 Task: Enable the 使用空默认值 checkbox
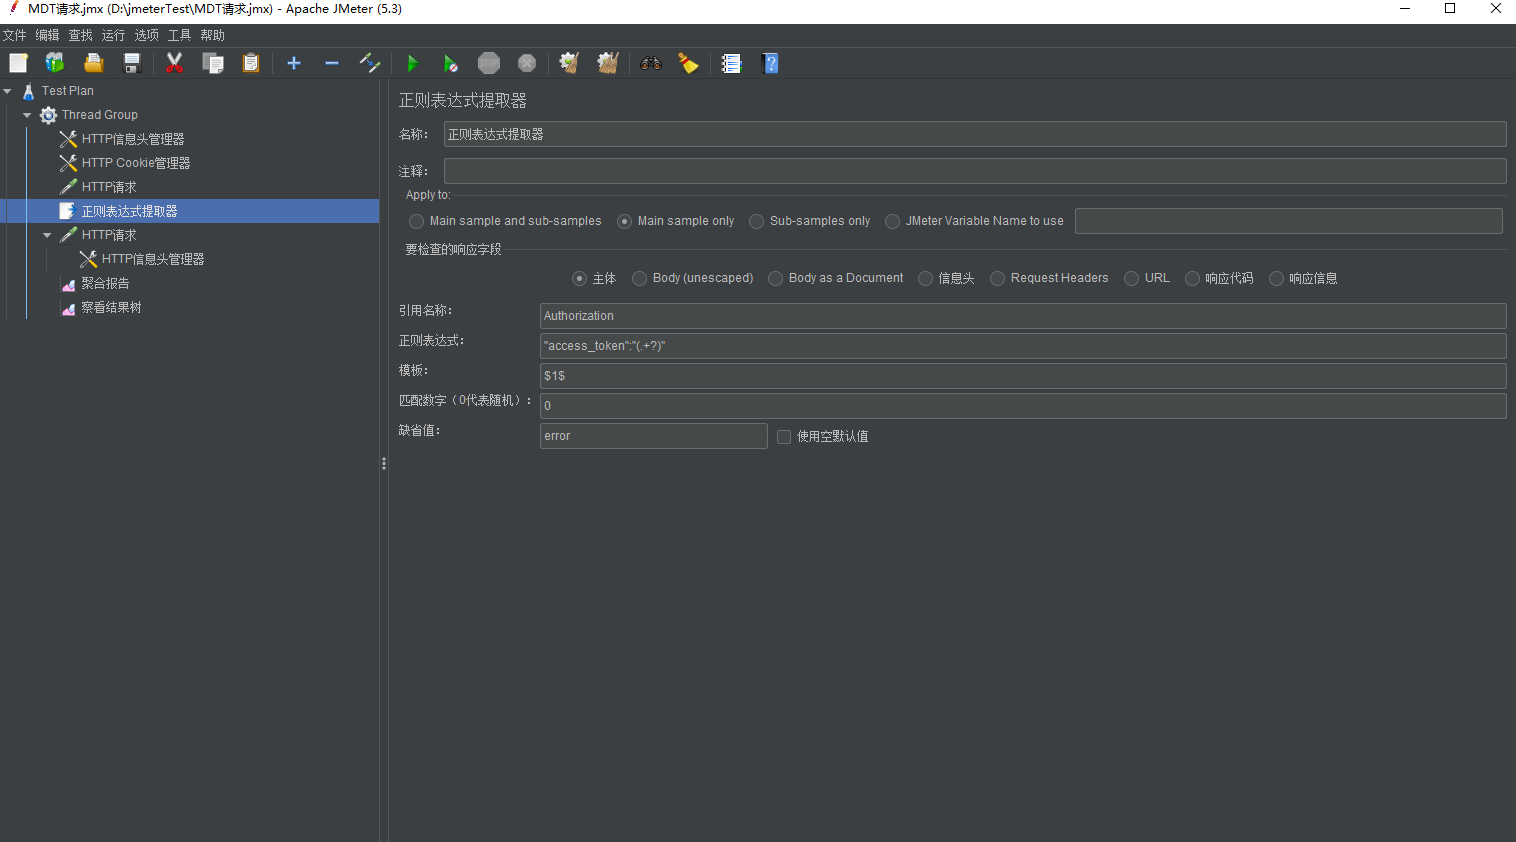pyautogui.click(x=784, y=437)
